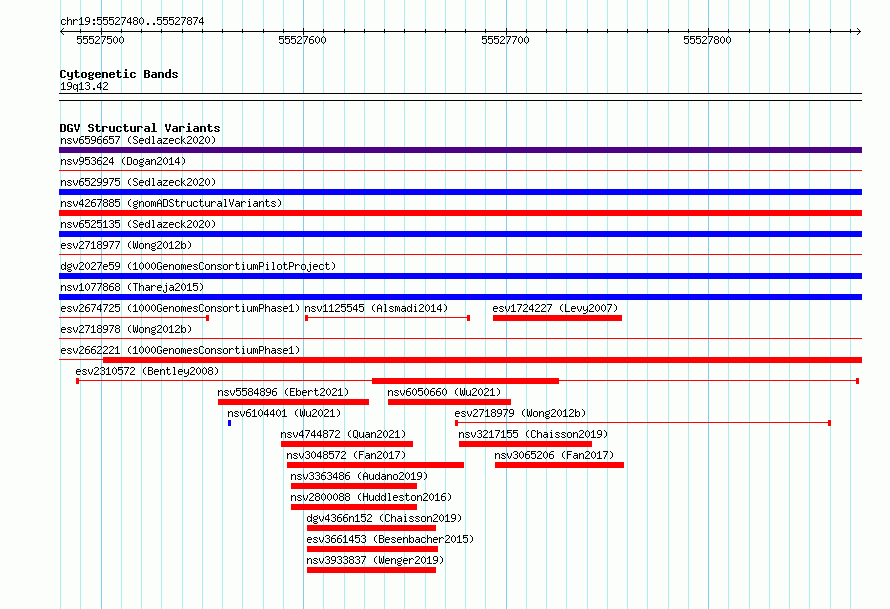Click the Cytogenetic Bands track heading
This screenshot has height=609, width=890.
tap(119, 74)
